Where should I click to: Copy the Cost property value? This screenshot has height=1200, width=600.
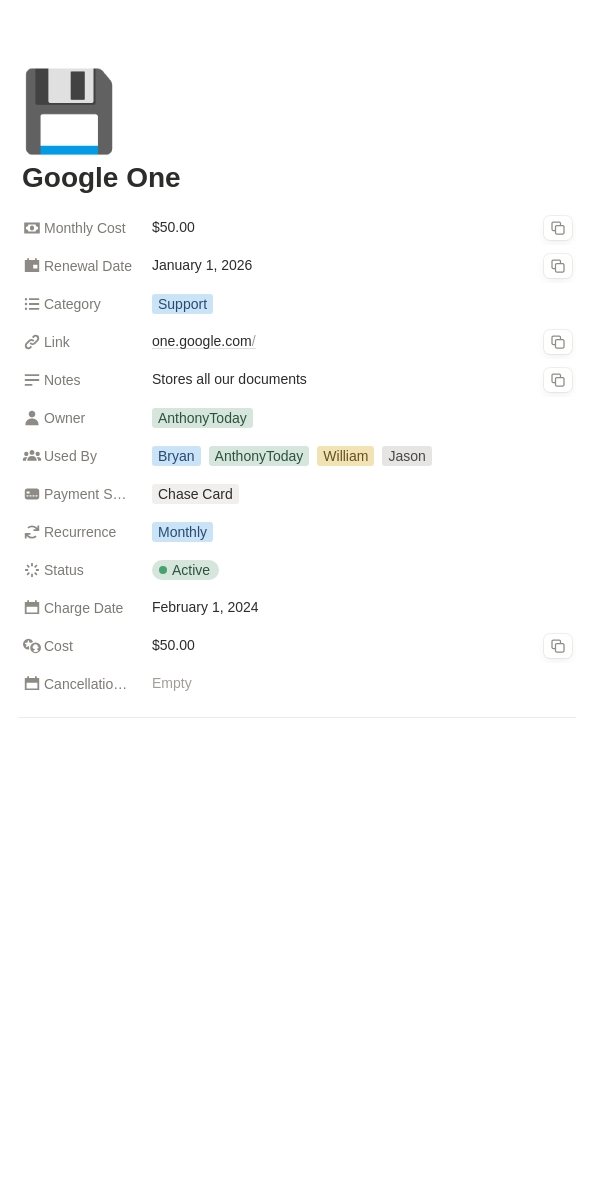tap(558, 646)
